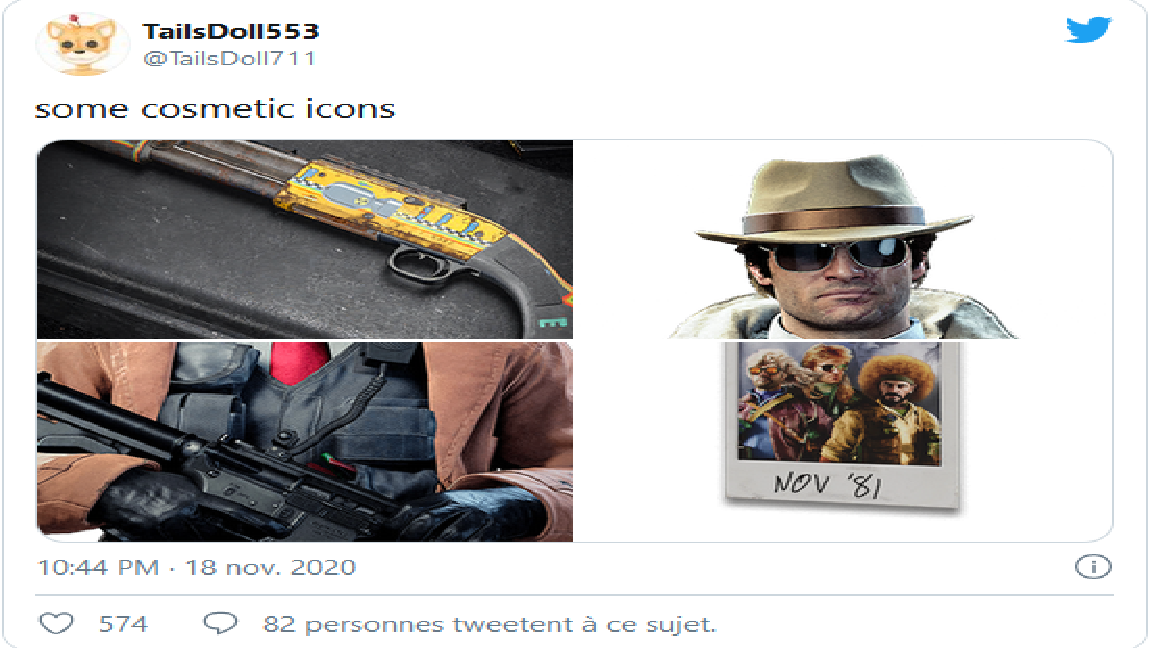This screenshot has height=648, width=1152.
Task: Click the NOV '81 handwritten caption
Action: [828, 484]
